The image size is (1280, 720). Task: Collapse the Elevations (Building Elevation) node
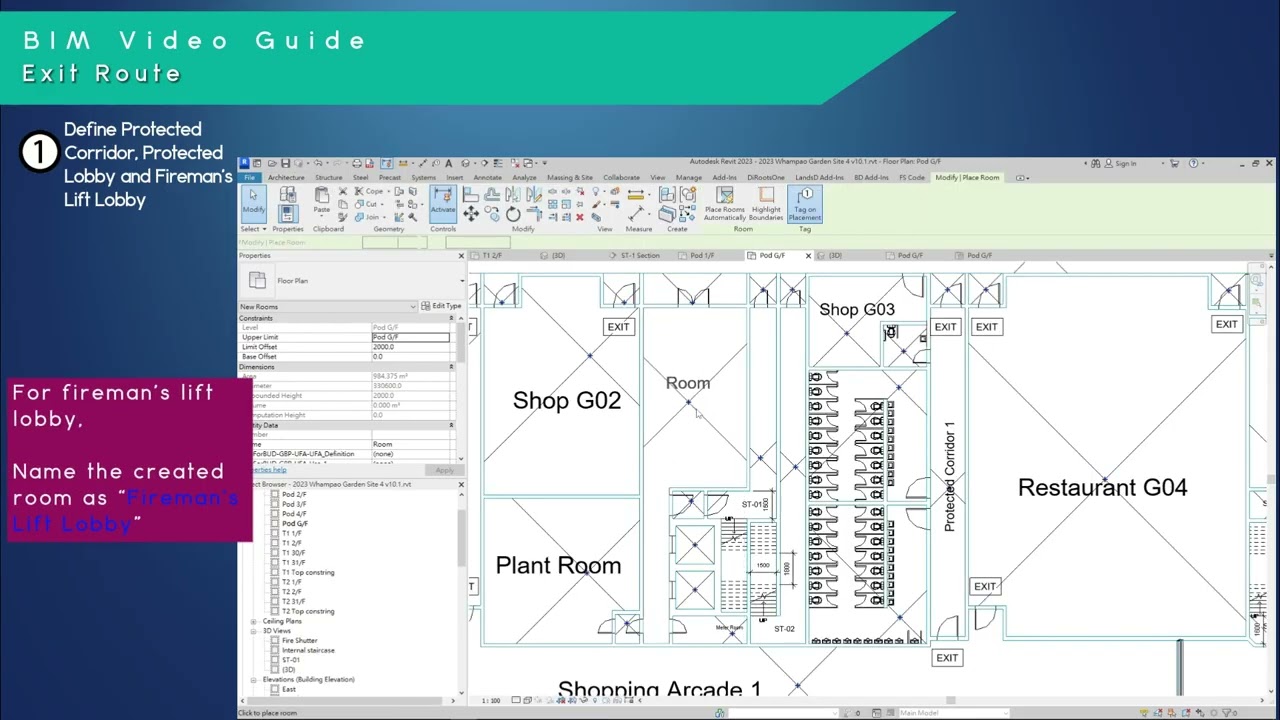coord(254,680)
